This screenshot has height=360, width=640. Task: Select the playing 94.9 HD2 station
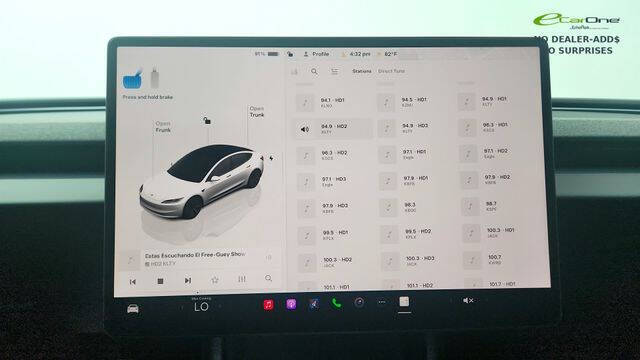(332, 129)
